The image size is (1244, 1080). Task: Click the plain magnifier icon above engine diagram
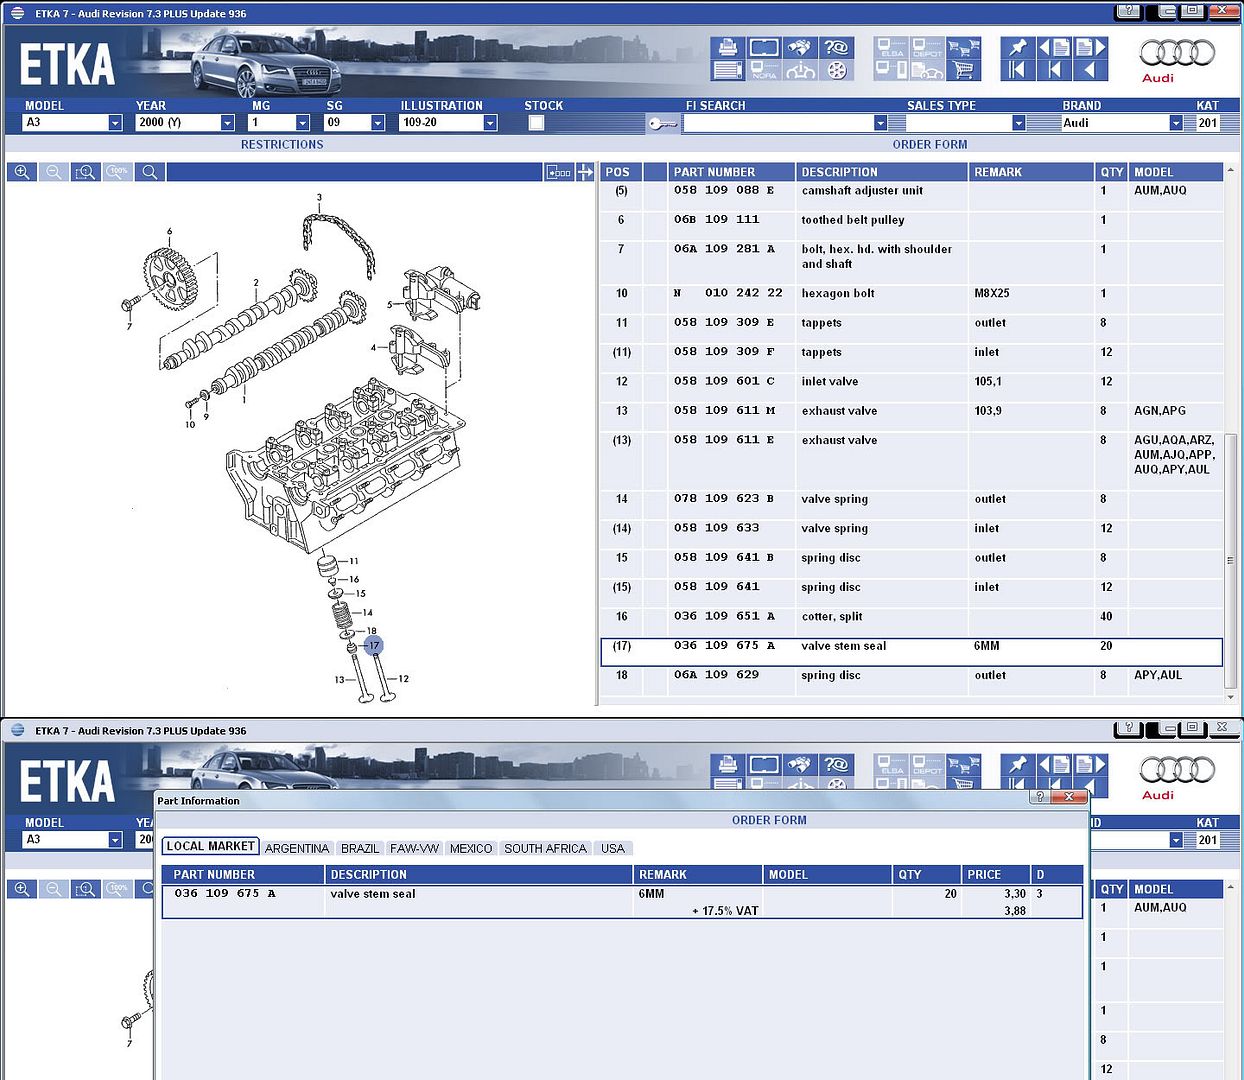coord(150,172)
